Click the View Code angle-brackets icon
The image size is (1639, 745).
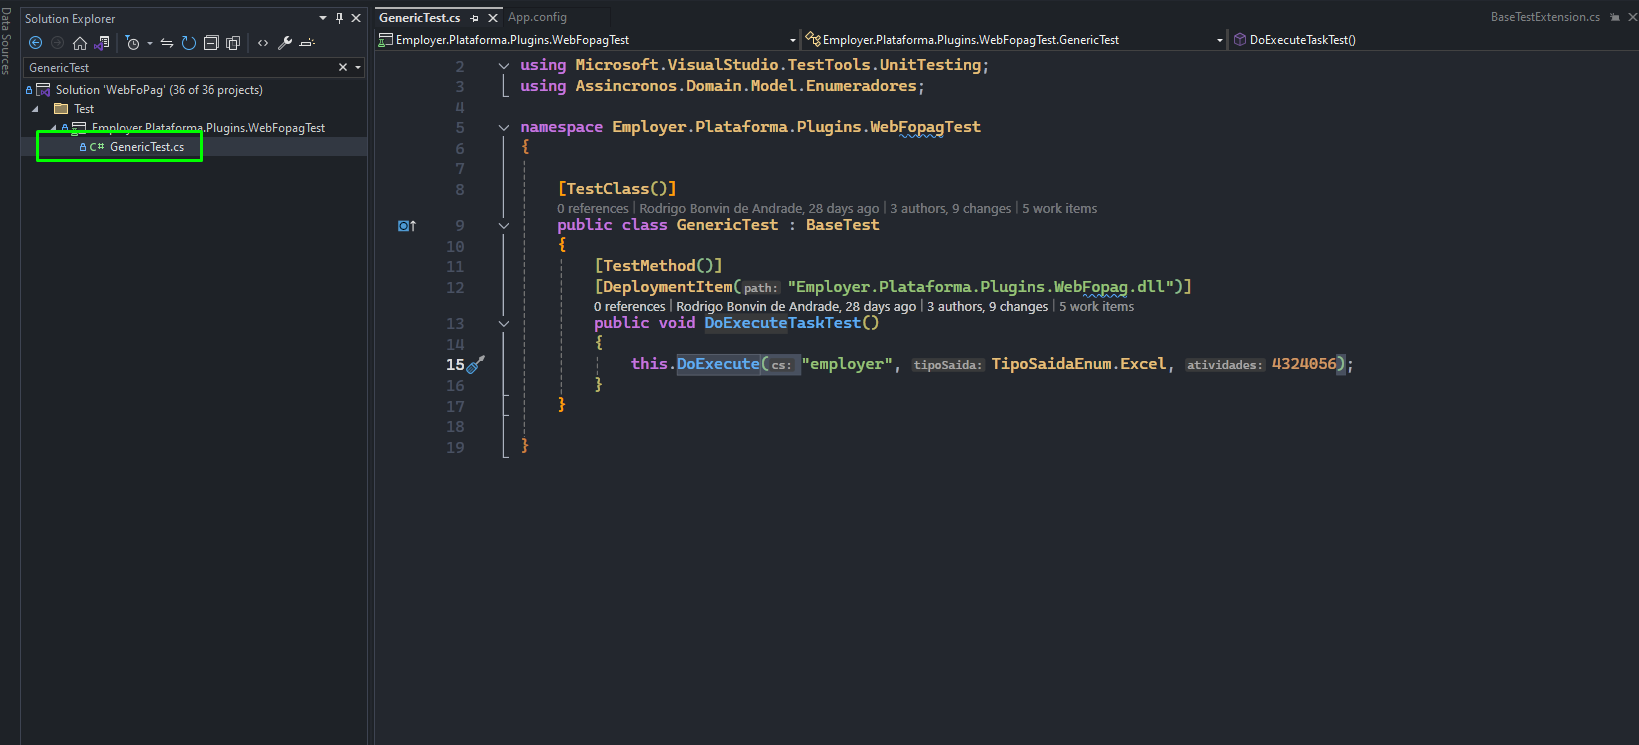[x=263, y=43]
